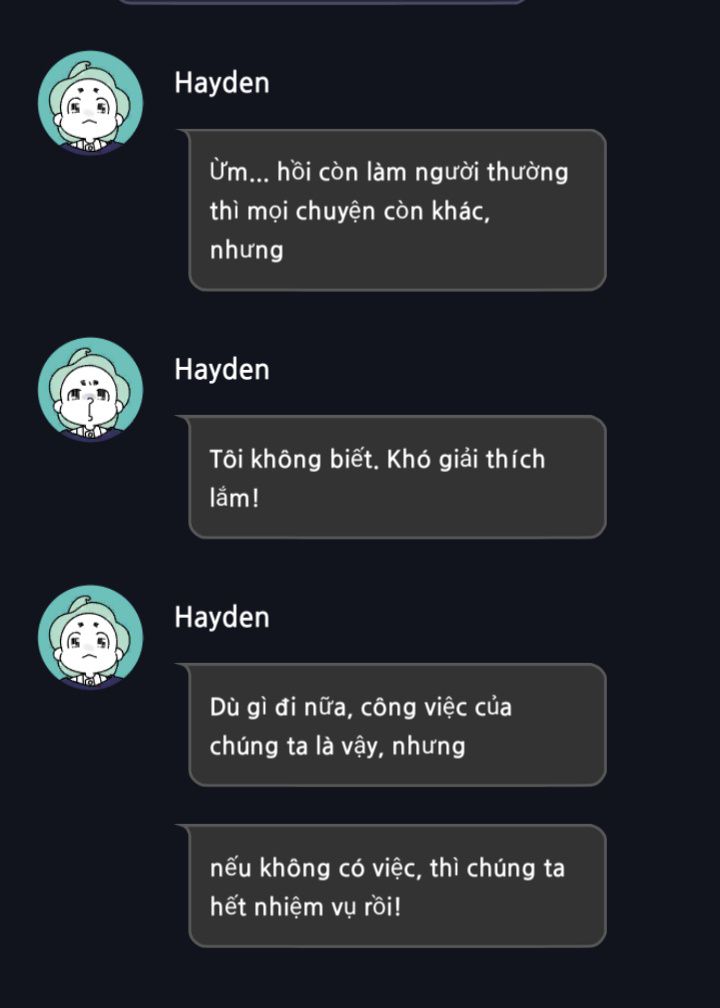Viewport: 720px width, 1008px height.
Task: Click the line "hết nhiệm vụ rồi!"
Action: (305, 907)
